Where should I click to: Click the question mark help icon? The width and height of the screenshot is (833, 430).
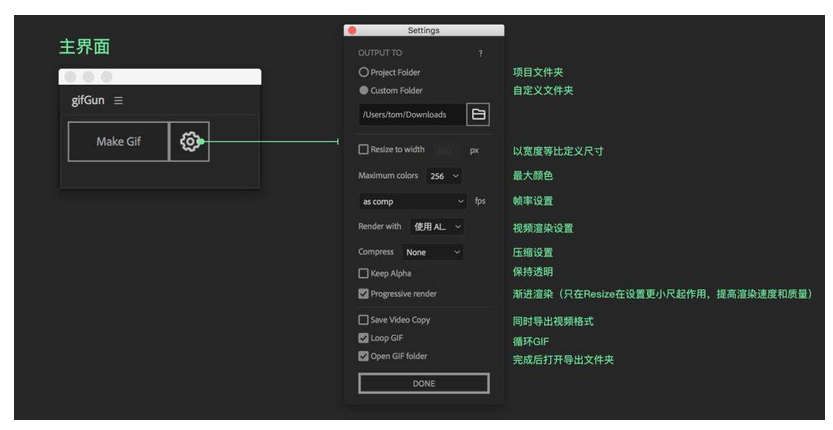coord(481,53)
